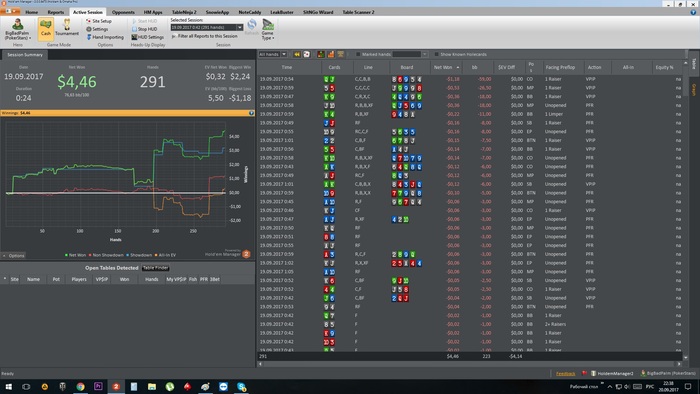The image size is (700, 394).
Task: Switch to the Reports tab
Action: 56,12
